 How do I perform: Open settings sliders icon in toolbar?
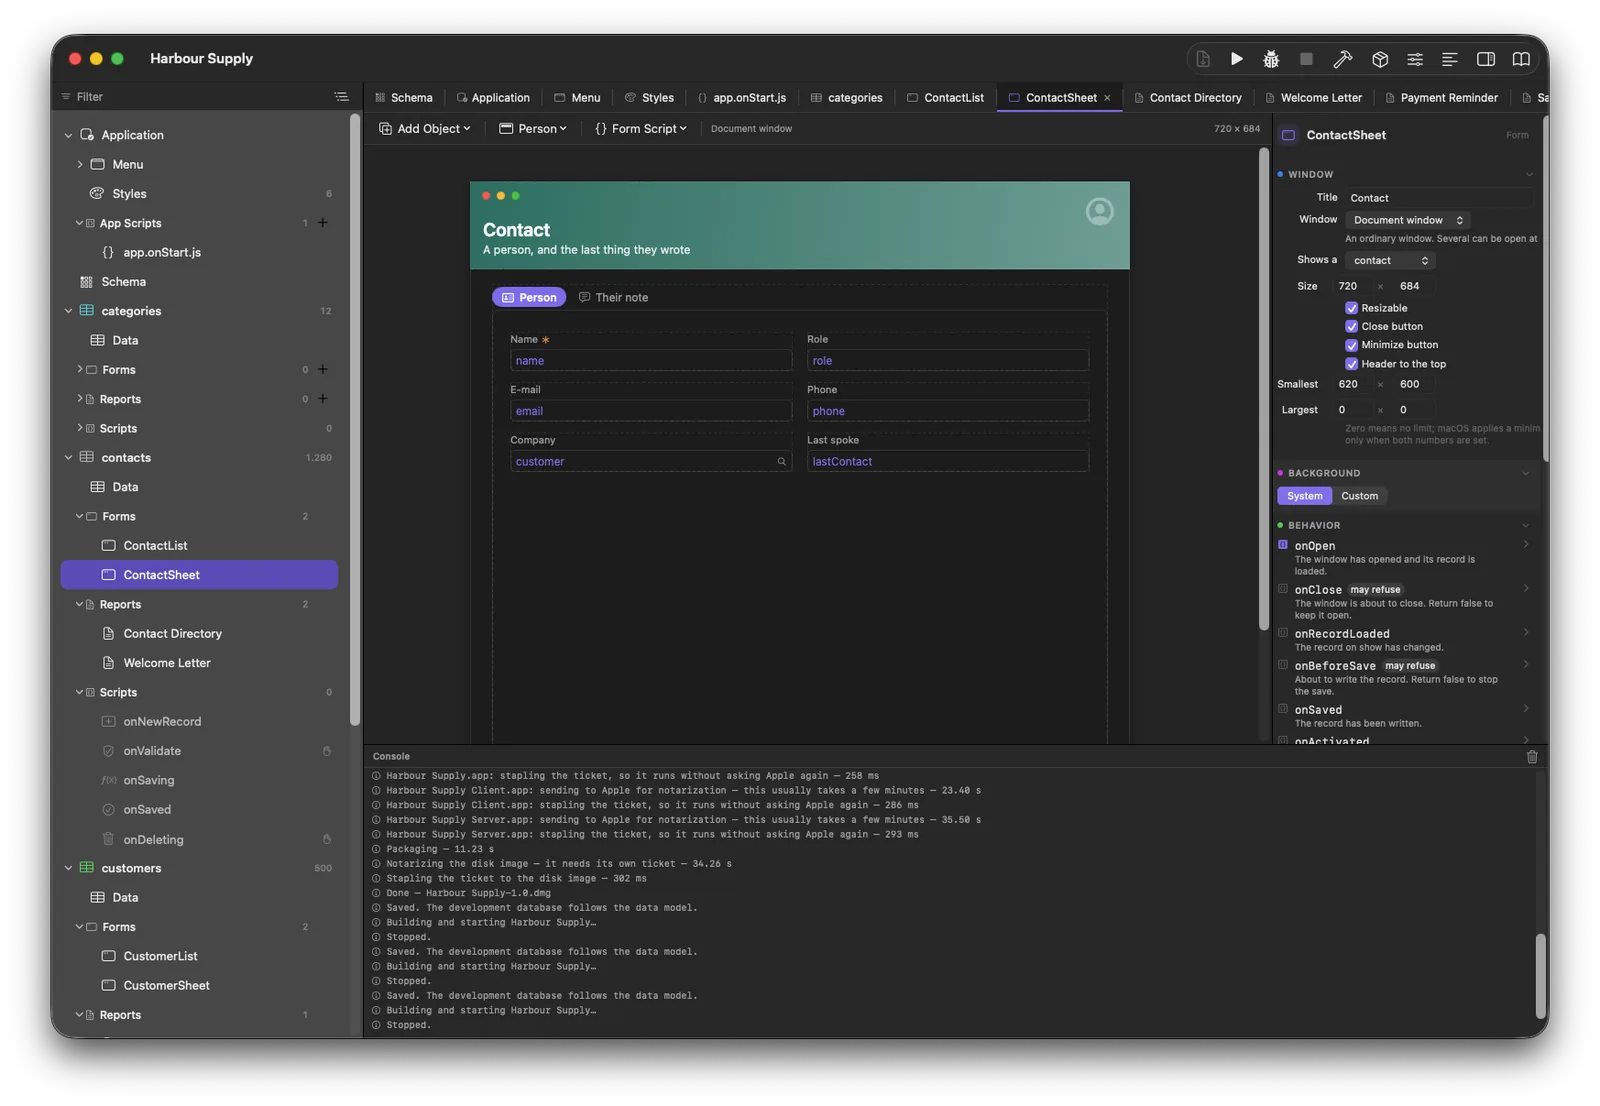[x=1415, y=59]
